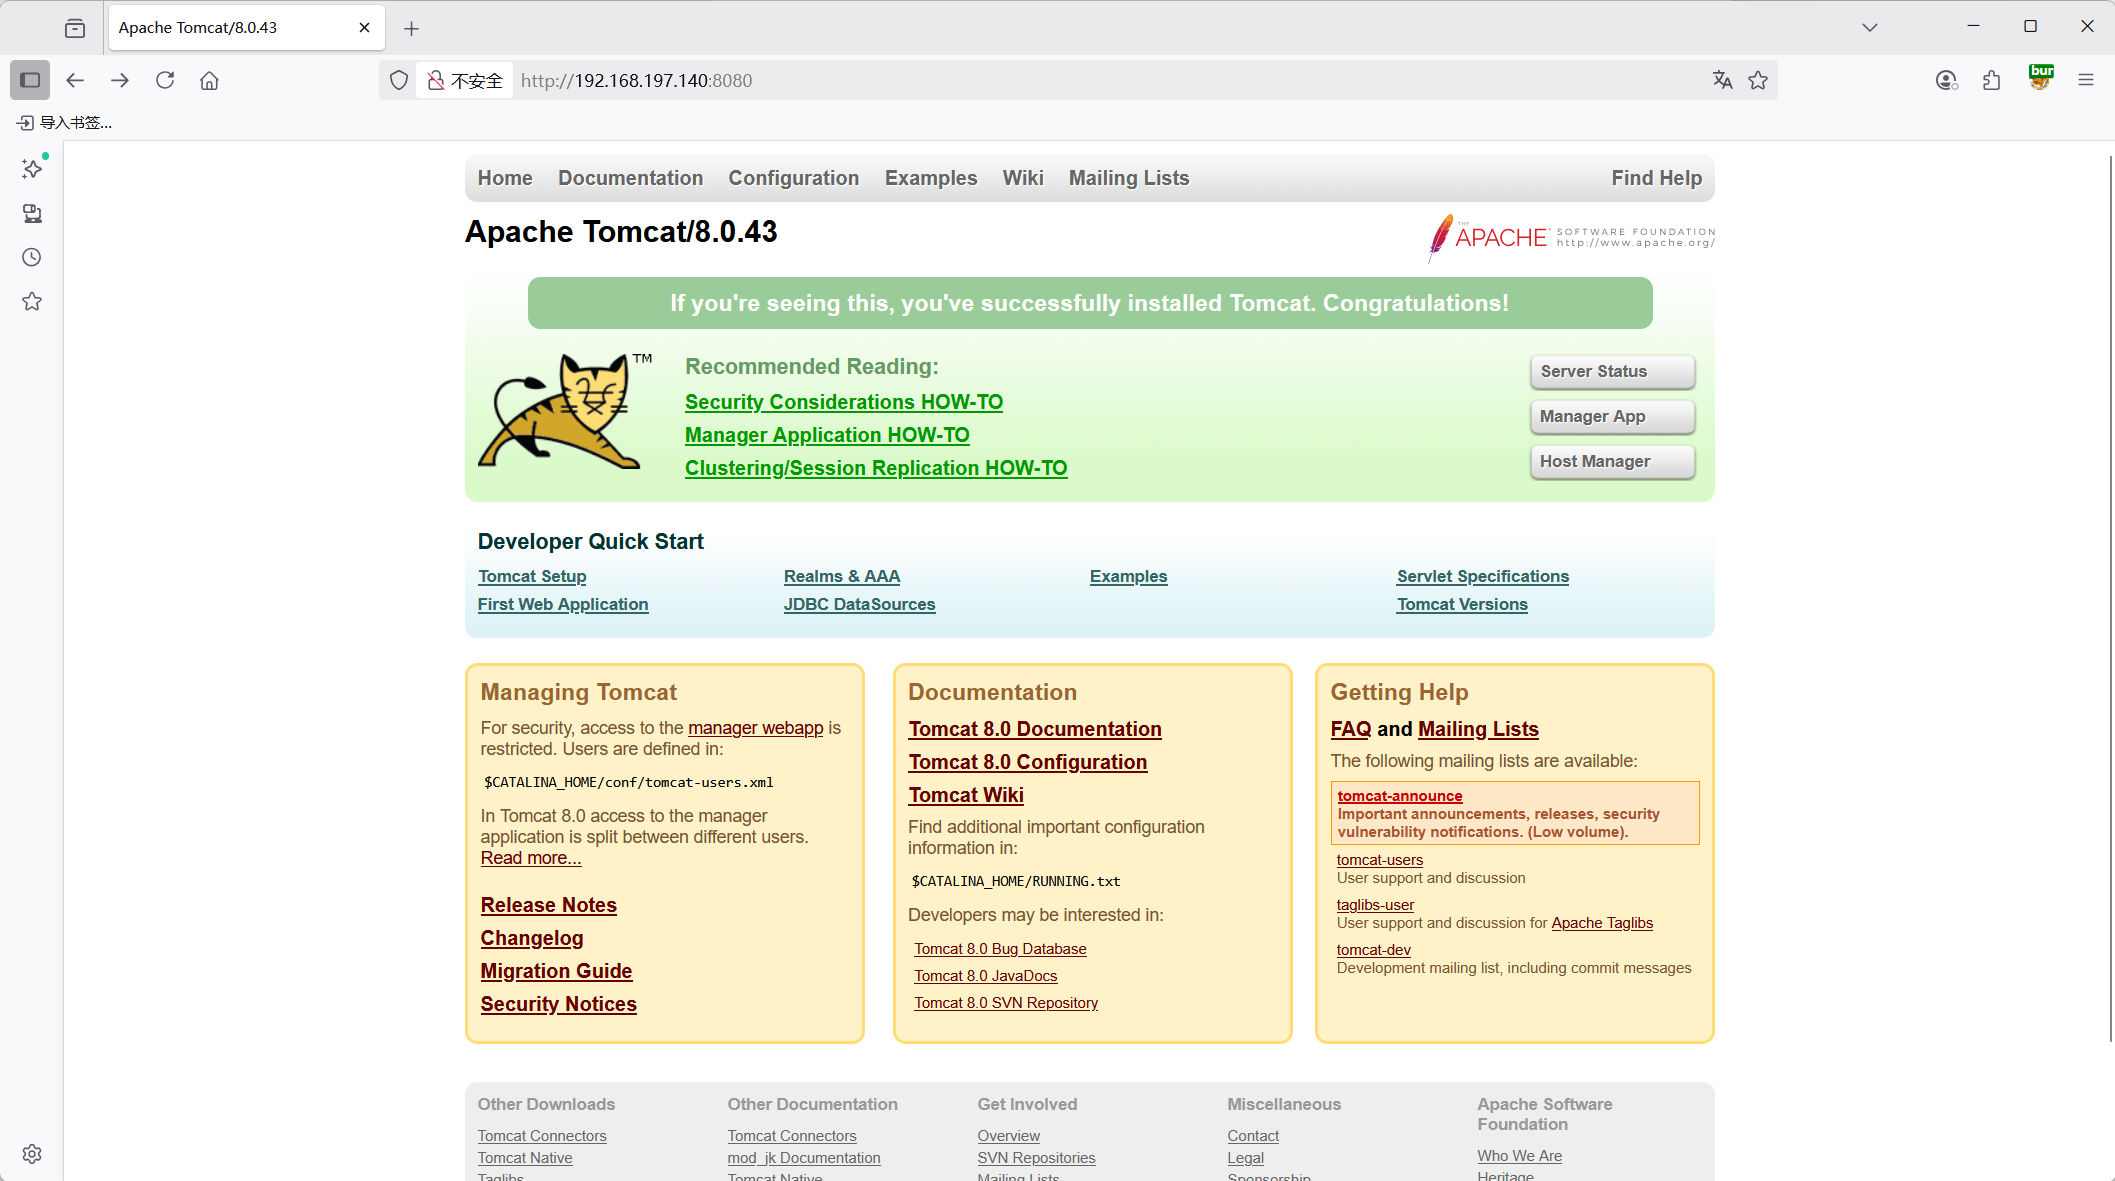Open bookmarks sidebar star icon
The width and height of the screenshot is (2115, 1181).
(x=32, y=301)
